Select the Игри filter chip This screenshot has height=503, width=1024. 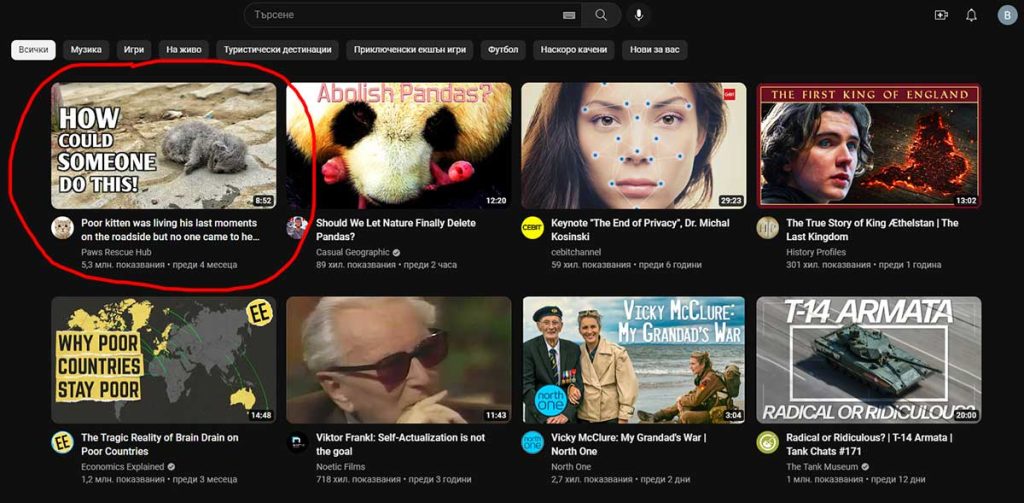(134, 49)
